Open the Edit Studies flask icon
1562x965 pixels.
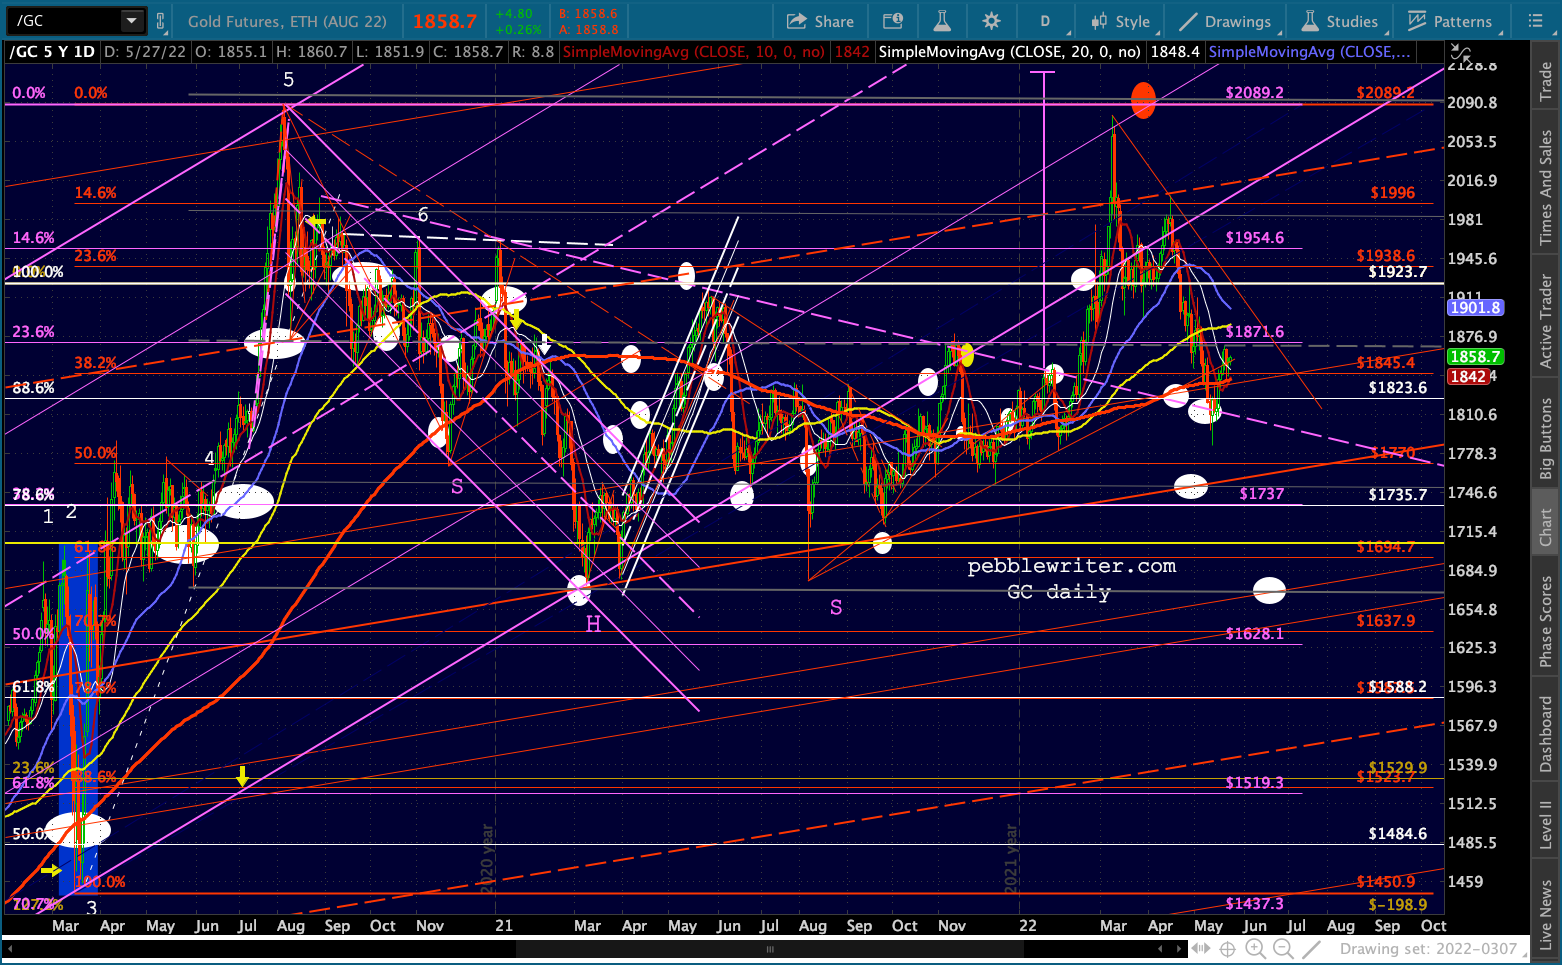click(x=941, y=21)
